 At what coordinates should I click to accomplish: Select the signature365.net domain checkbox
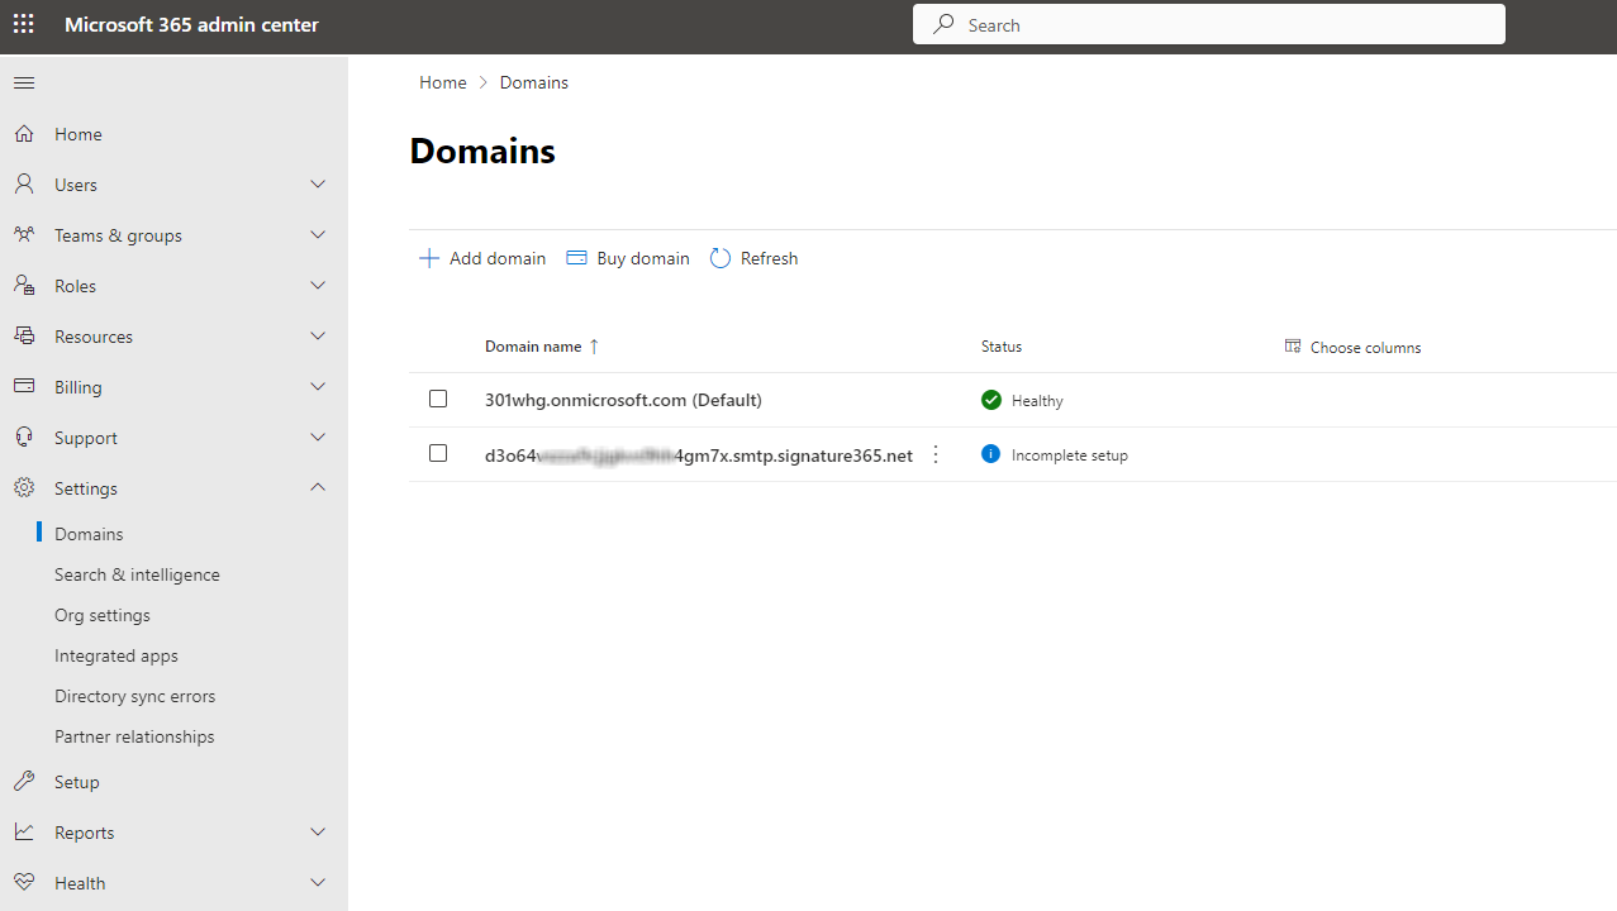pyautogui.click(x=438, y=453)
